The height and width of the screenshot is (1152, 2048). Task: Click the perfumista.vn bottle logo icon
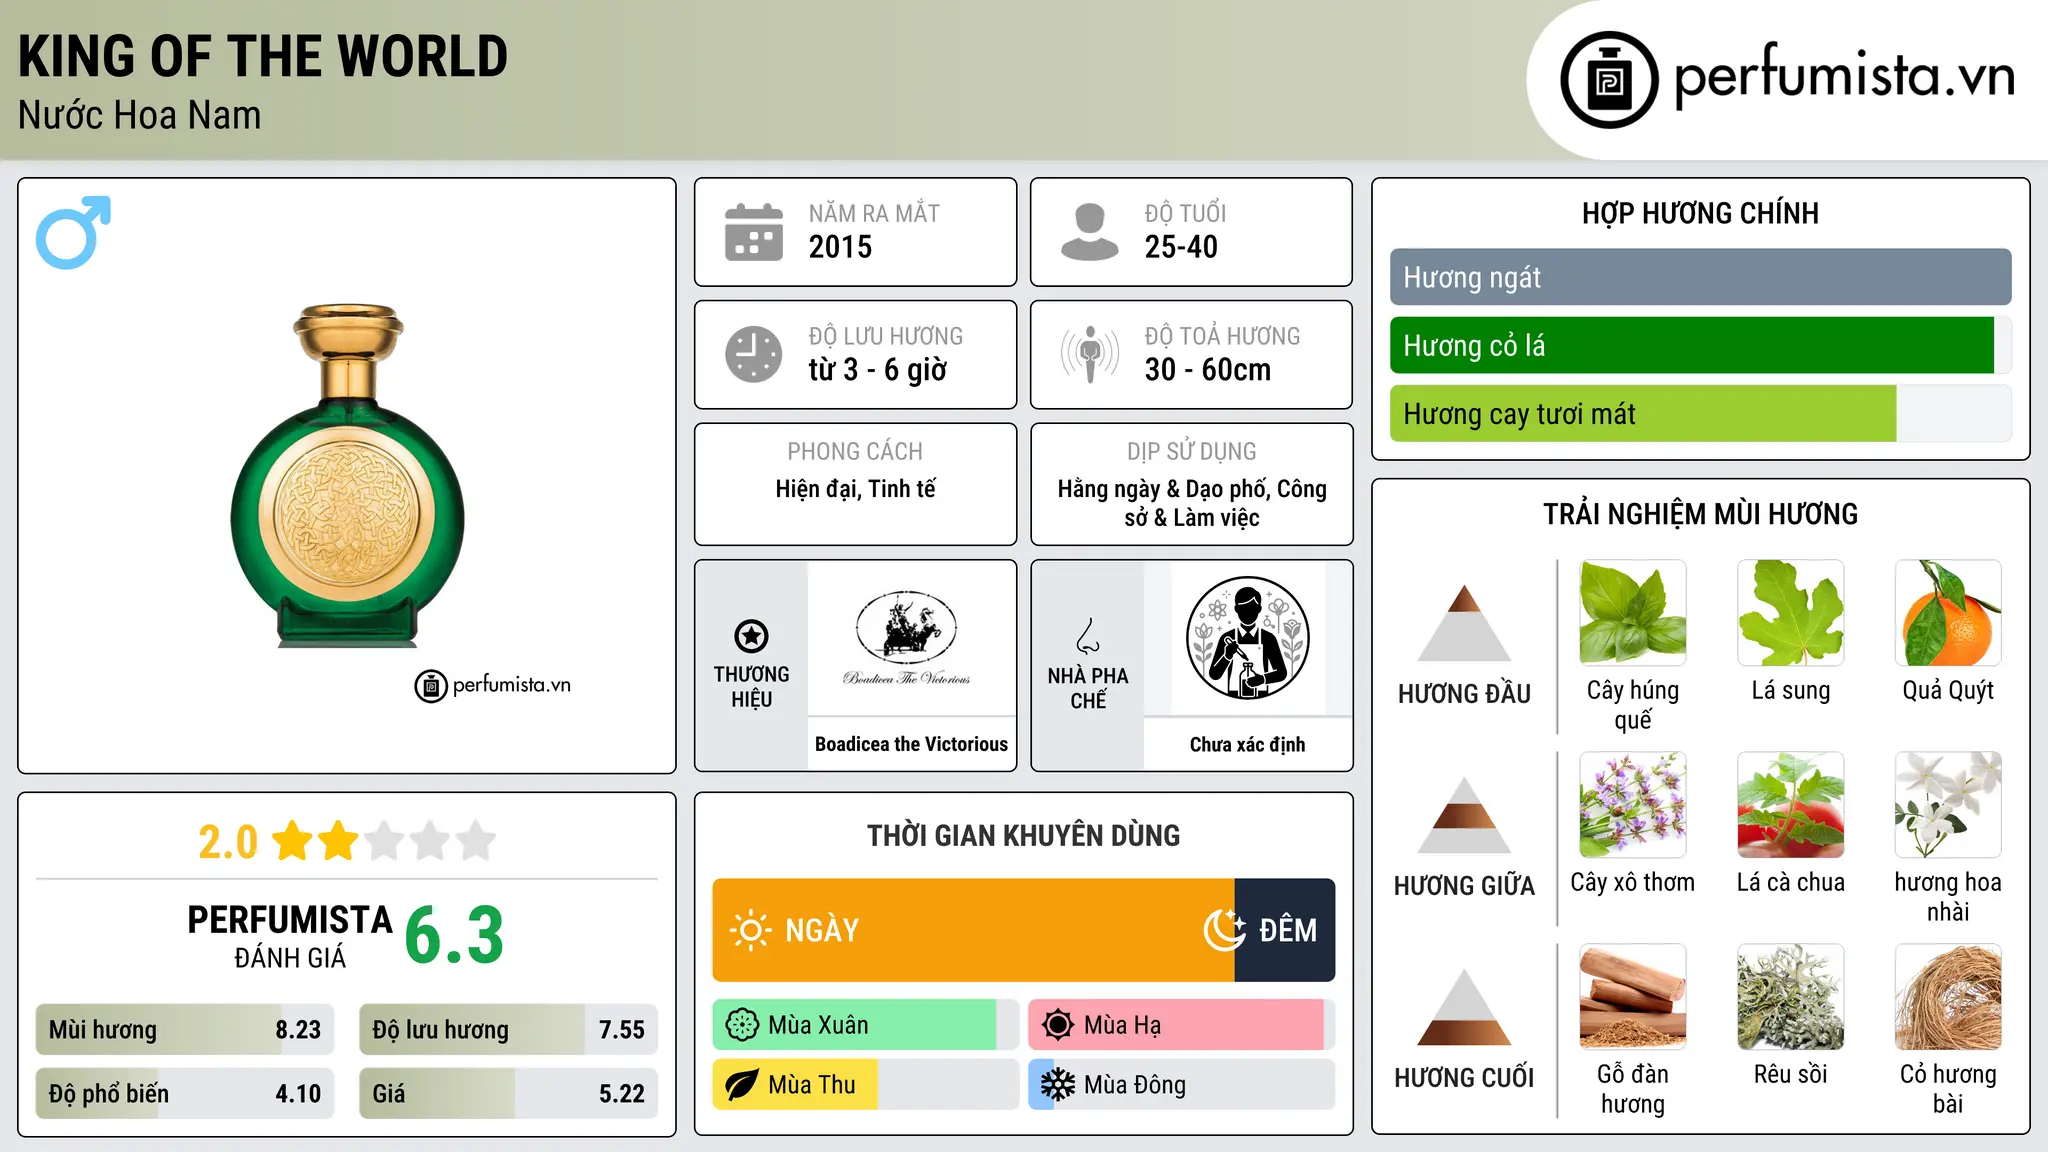pyautogui.click(x=1609, y=80)
